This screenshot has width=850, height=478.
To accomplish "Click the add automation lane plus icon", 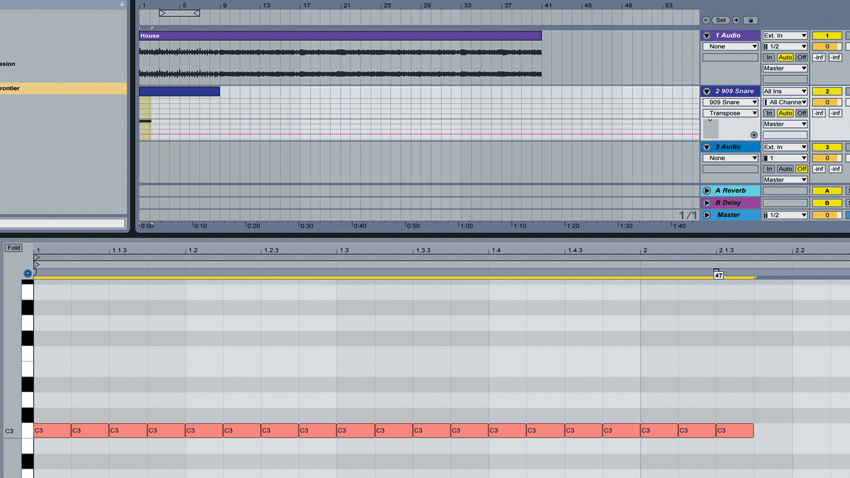I will coord(754,134).
